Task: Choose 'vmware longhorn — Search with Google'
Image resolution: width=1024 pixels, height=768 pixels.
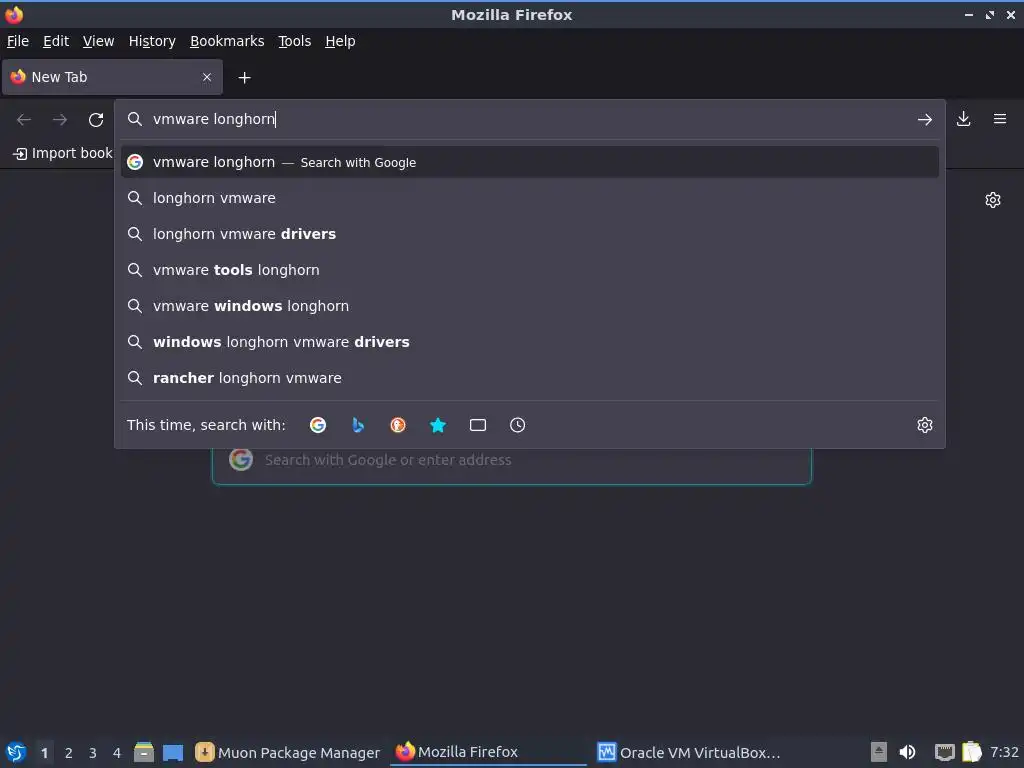Action: click(x=530, y=162)
